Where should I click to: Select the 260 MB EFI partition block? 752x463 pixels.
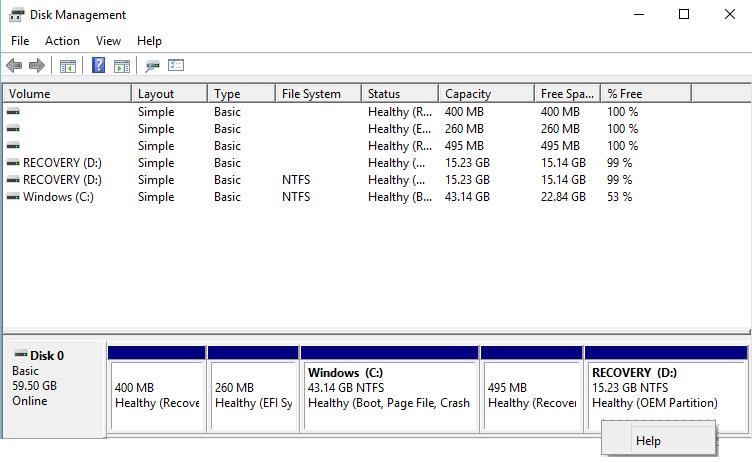pyautogui.click(x=253, y=394)
